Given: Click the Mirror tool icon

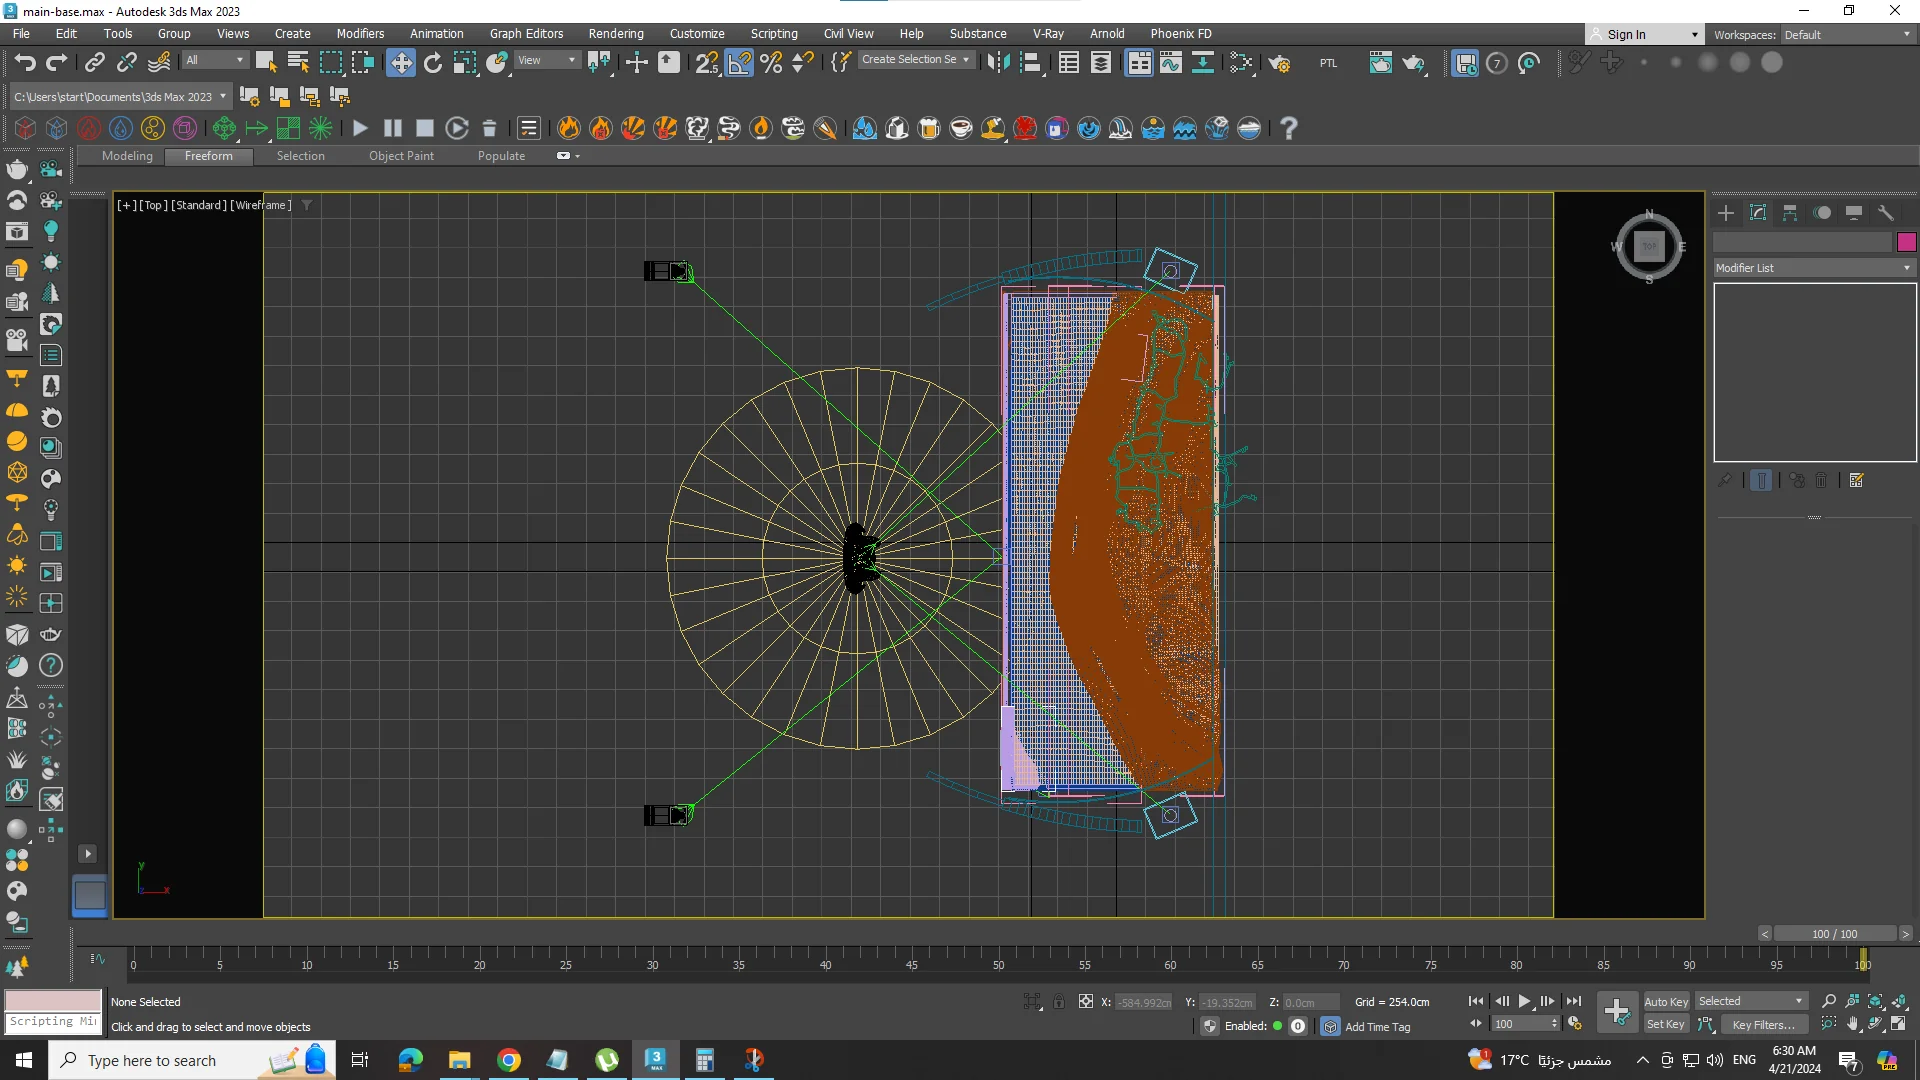Looking at the screenshot, I should coord(998,63).
